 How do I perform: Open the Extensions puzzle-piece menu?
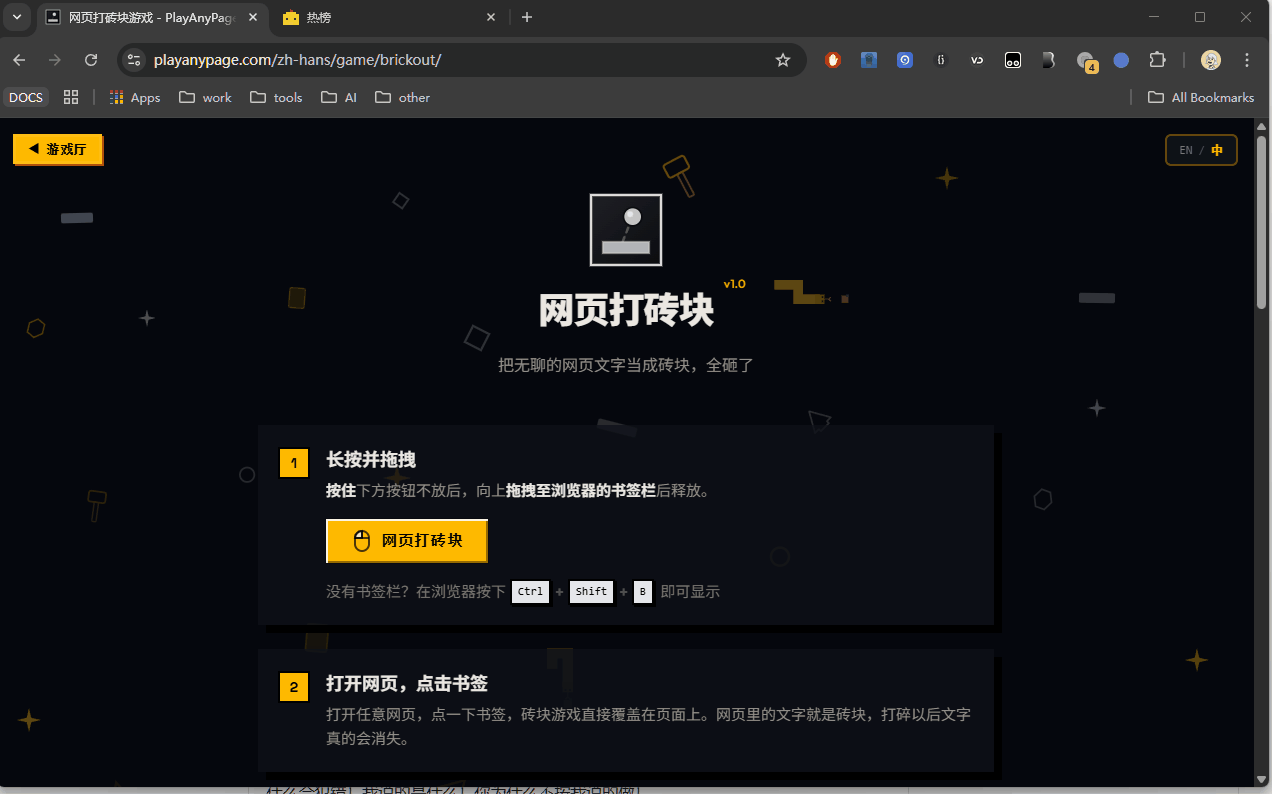click(x=1157, y=60)
